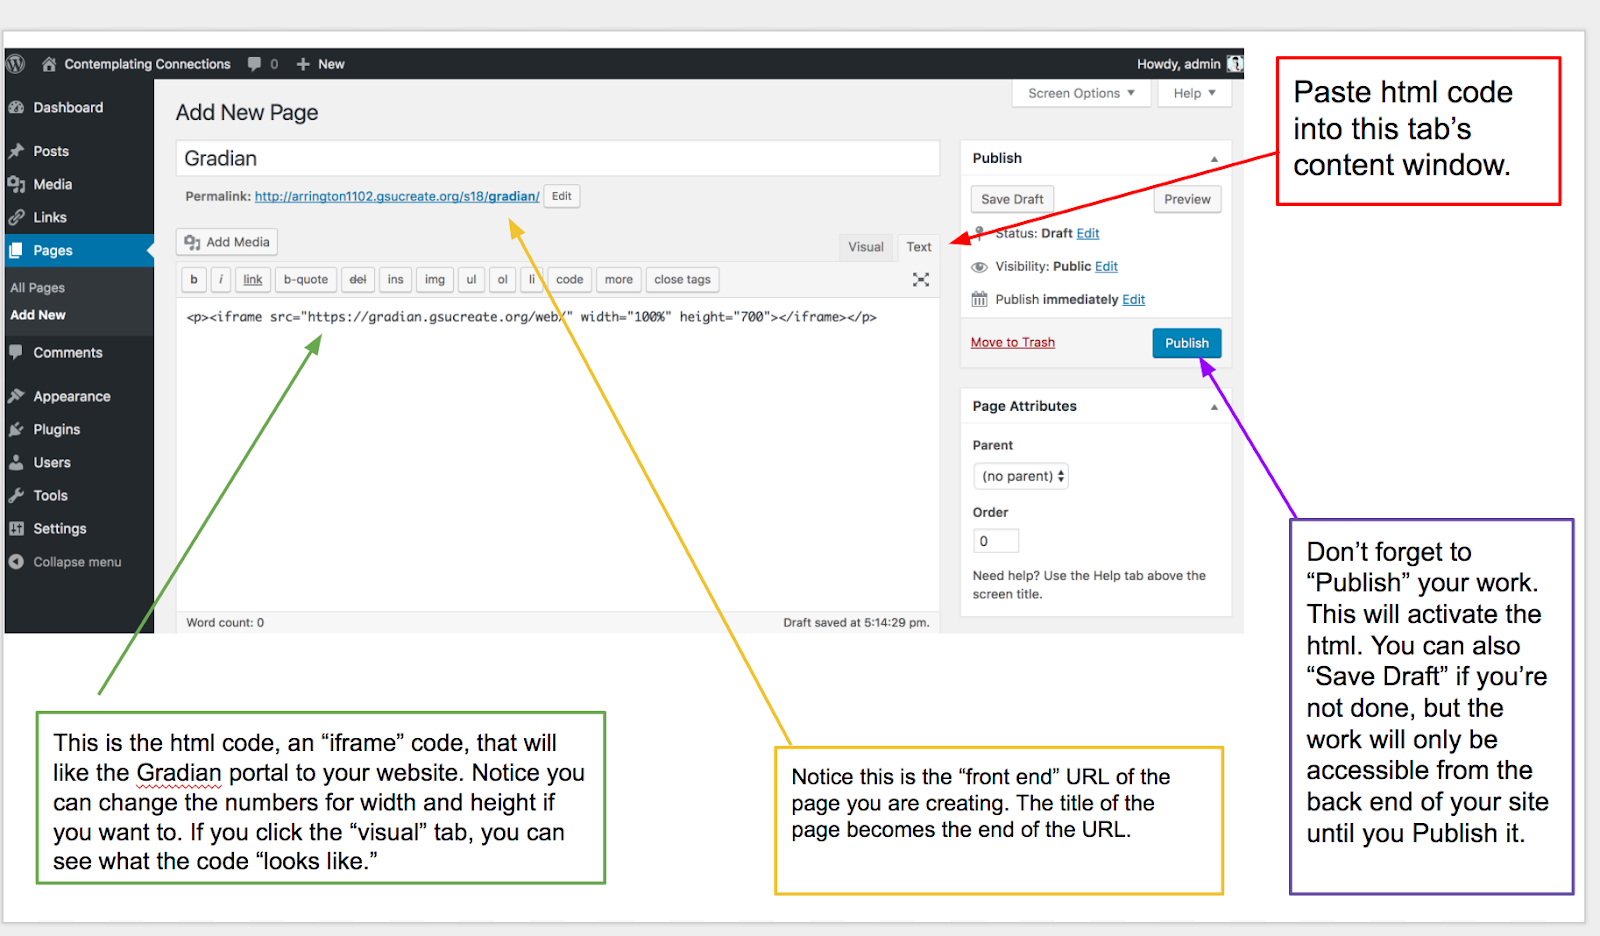Click the New plus icon
Viewport: 1600px width, 936px height.
pyautogui.click(x=303, y=64)
